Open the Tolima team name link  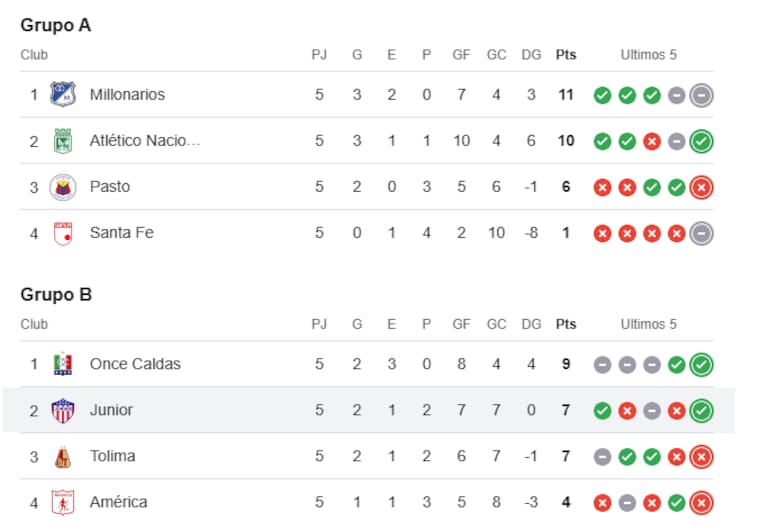(112, 456)
